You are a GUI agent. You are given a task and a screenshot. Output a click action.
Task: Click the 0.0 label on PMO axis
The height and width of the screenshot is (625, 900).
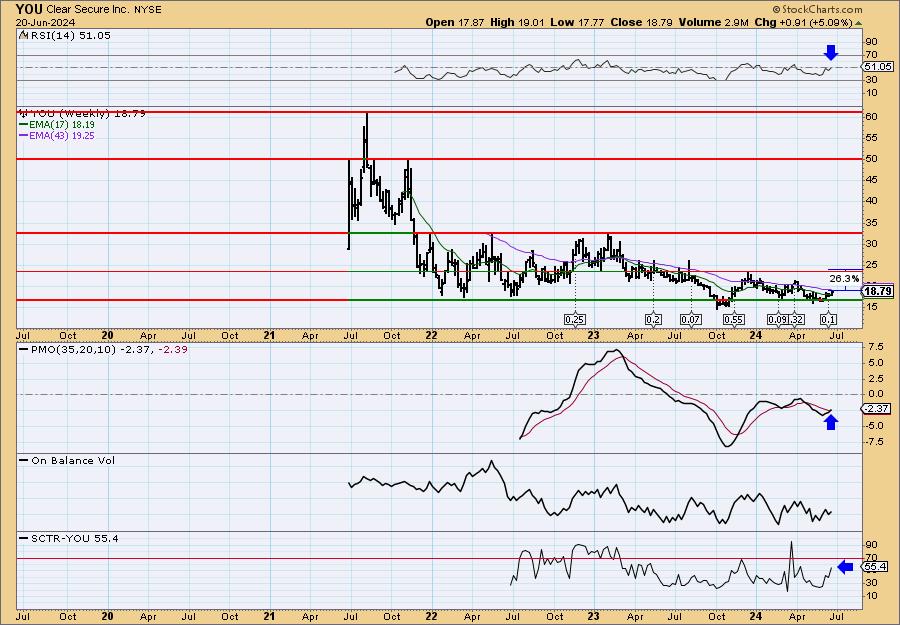876,394
